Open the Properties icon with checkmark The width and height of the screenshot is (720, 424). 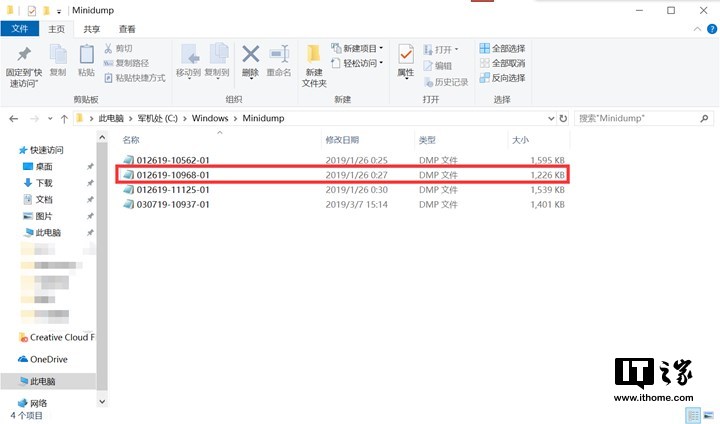click(x=405, y=59)
